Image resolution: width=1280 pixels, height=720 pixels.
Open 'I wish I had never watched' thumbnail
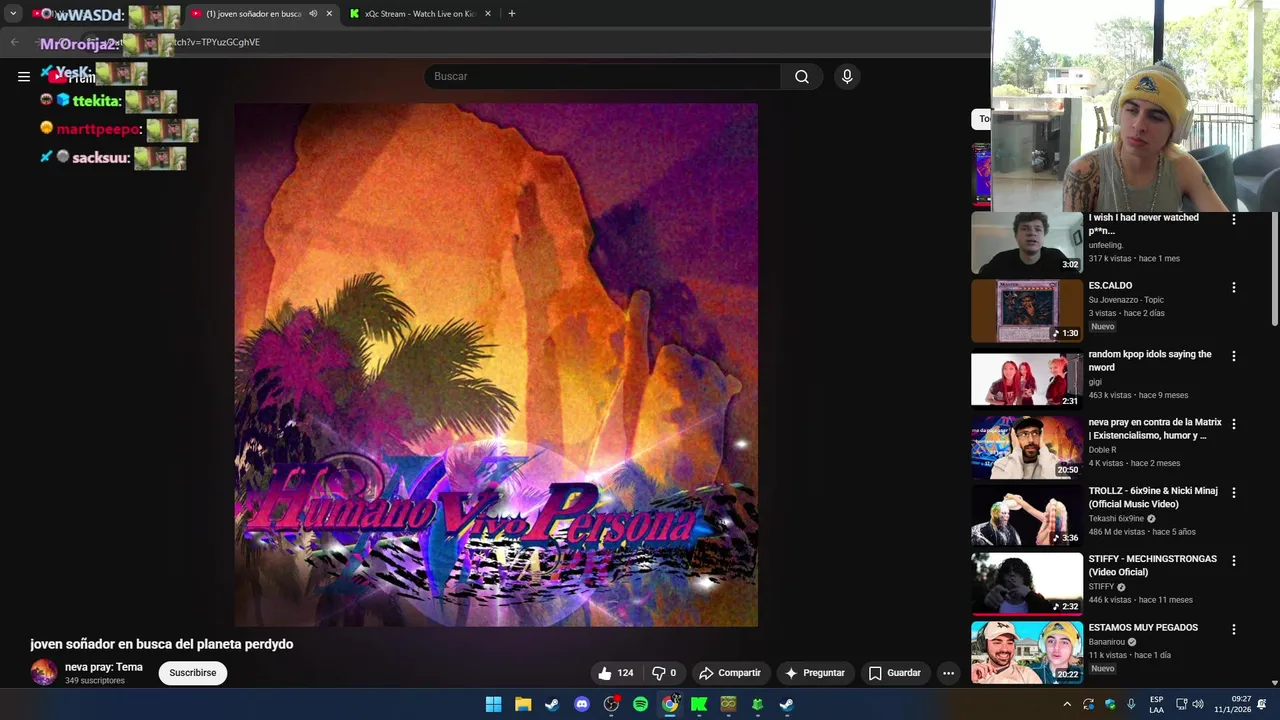[x=1027, y=243]
